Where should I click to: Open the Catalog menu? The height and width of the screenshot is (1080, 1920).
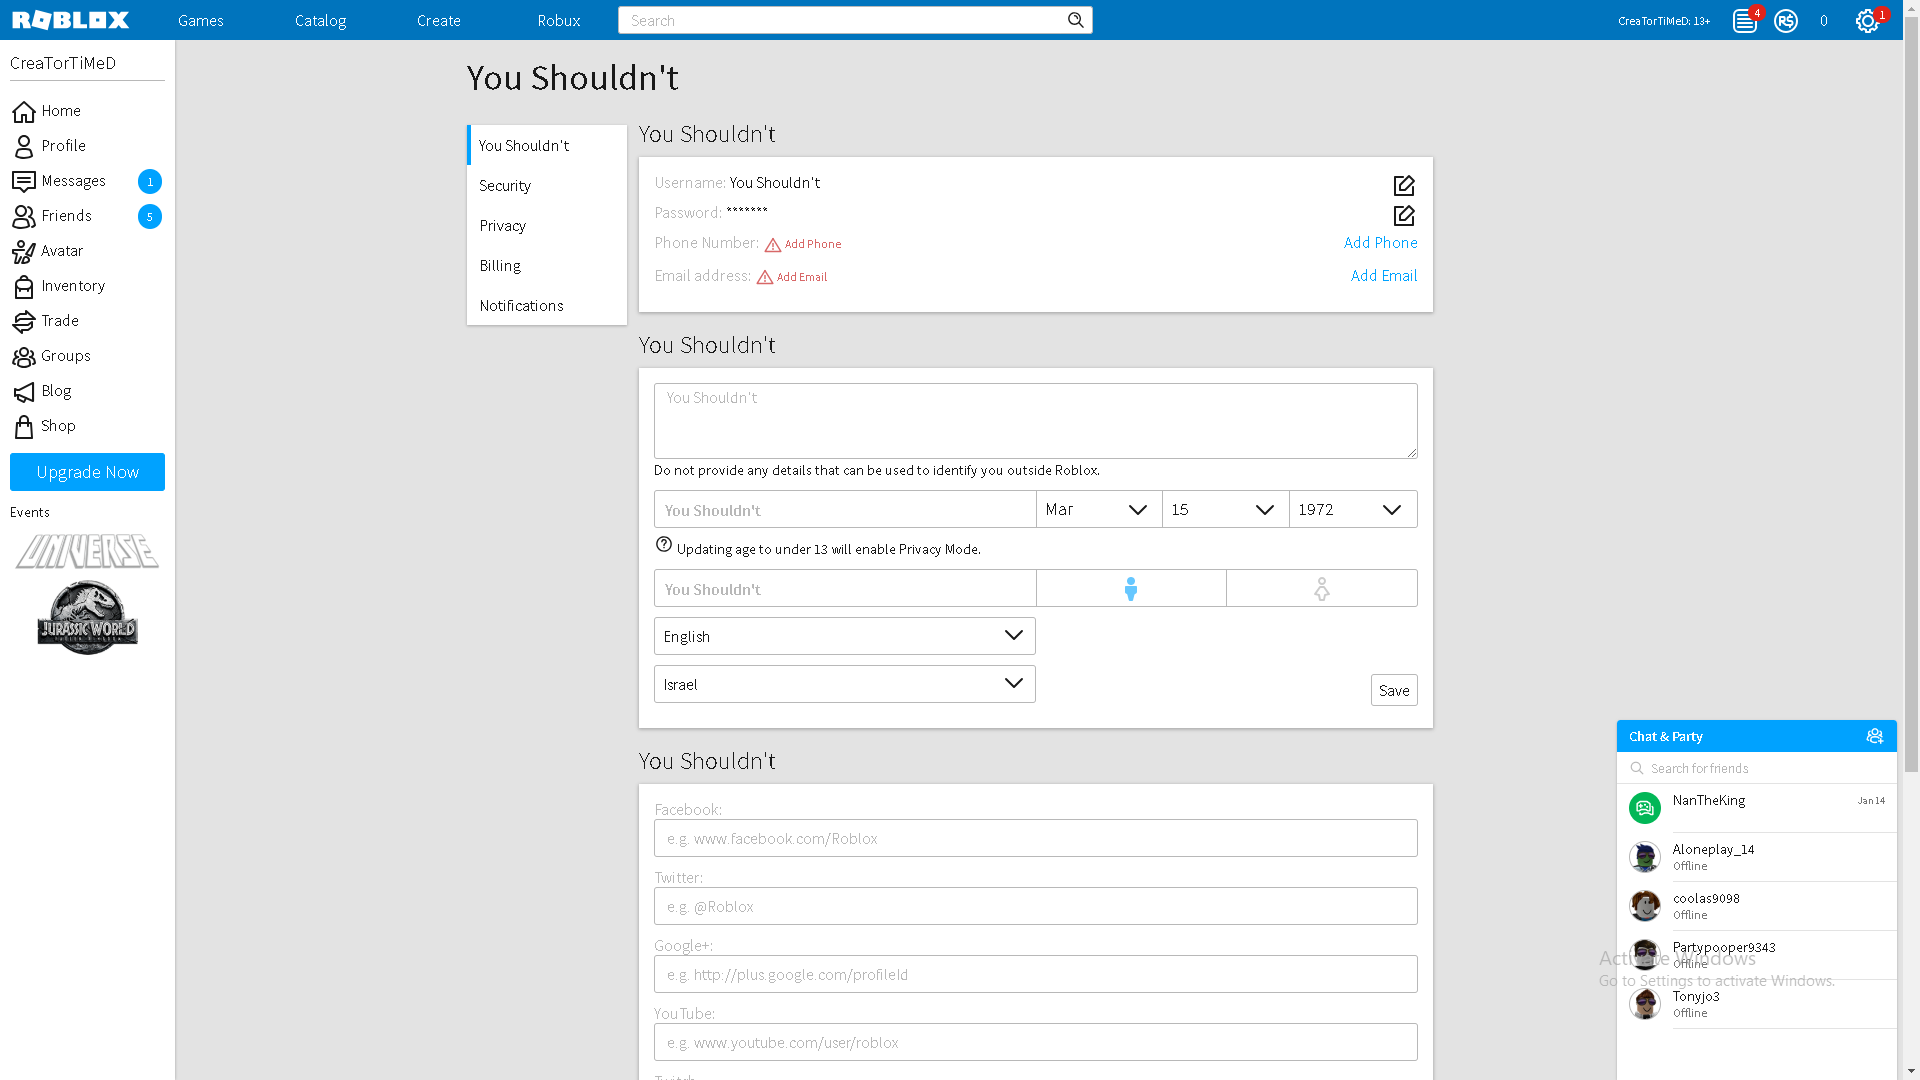[320, 20]
